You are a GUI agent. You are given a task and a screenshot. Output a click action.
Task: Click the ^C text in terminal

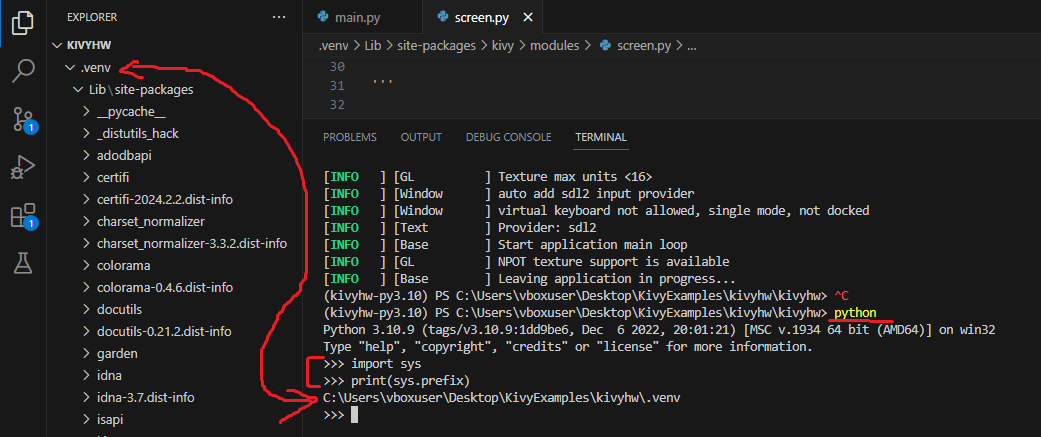coord(841,296)
